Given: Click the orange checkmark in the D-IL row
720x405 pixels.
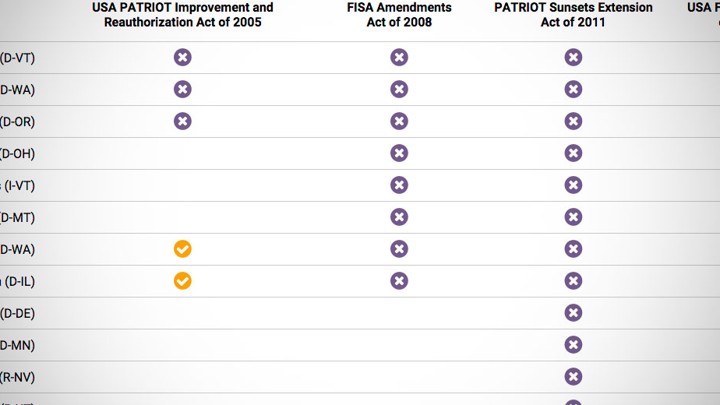Looking at the screenshot, I should (x=182, y=281).
